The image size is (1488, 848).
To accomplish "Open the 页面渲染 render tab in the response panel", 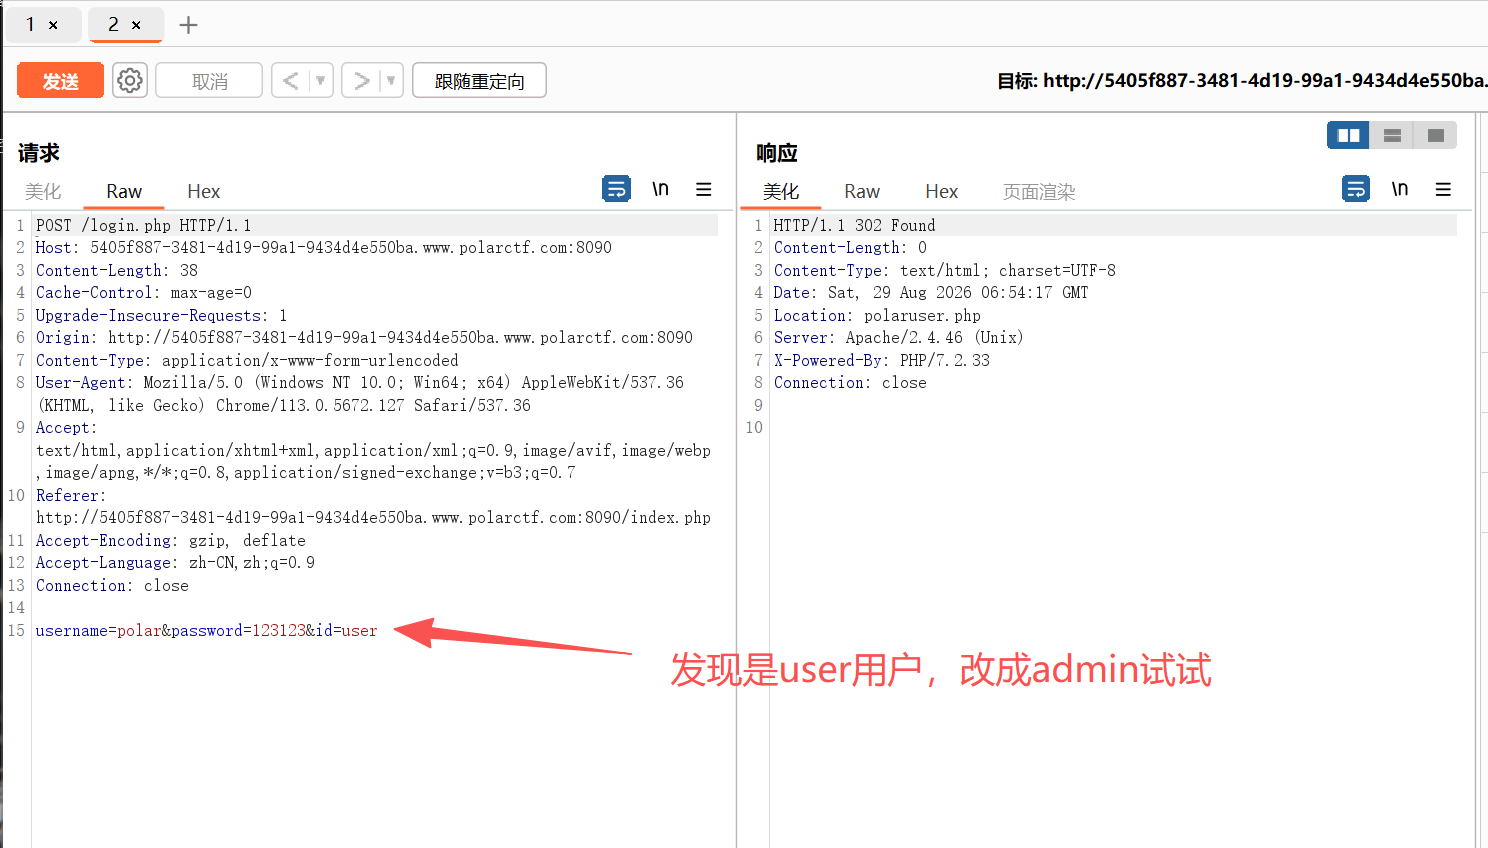I will 1039,191.
